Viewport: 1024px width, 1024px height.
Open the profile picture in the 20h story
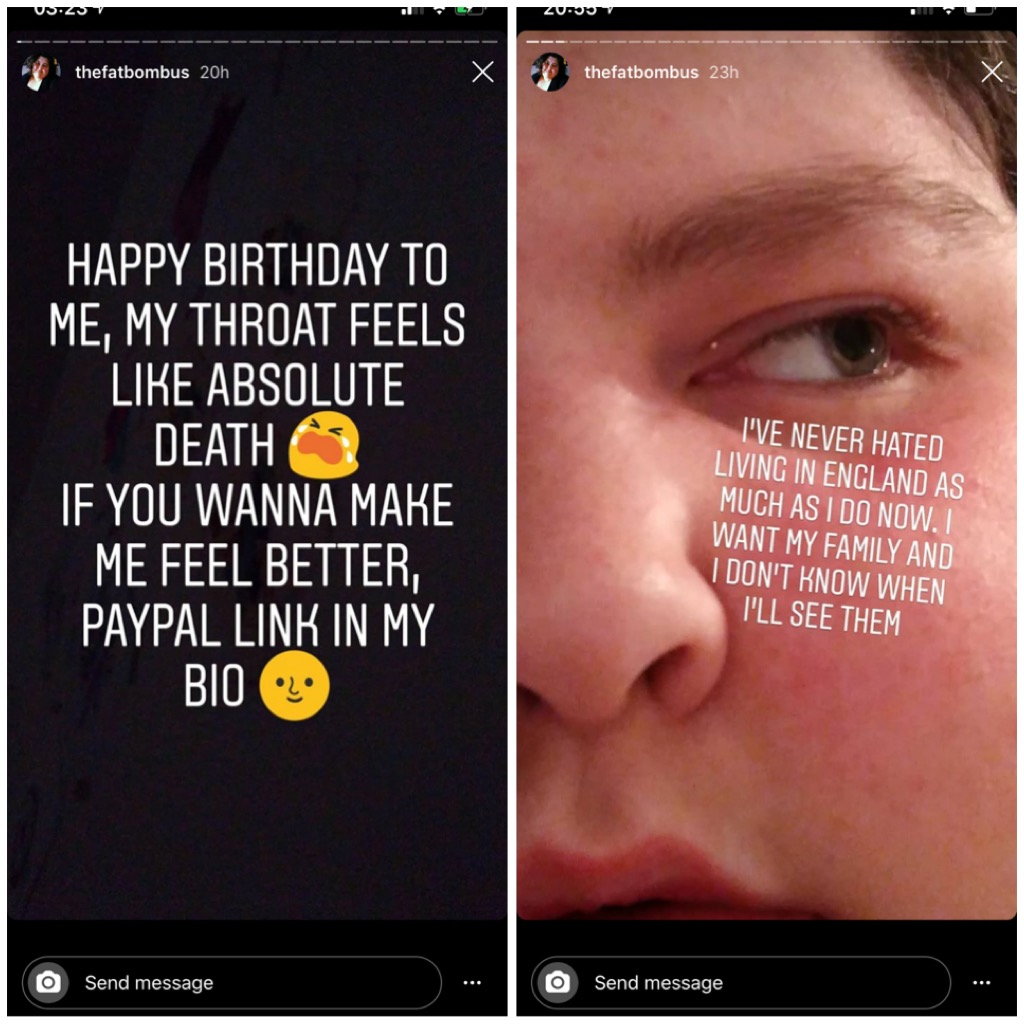[40, 72]
